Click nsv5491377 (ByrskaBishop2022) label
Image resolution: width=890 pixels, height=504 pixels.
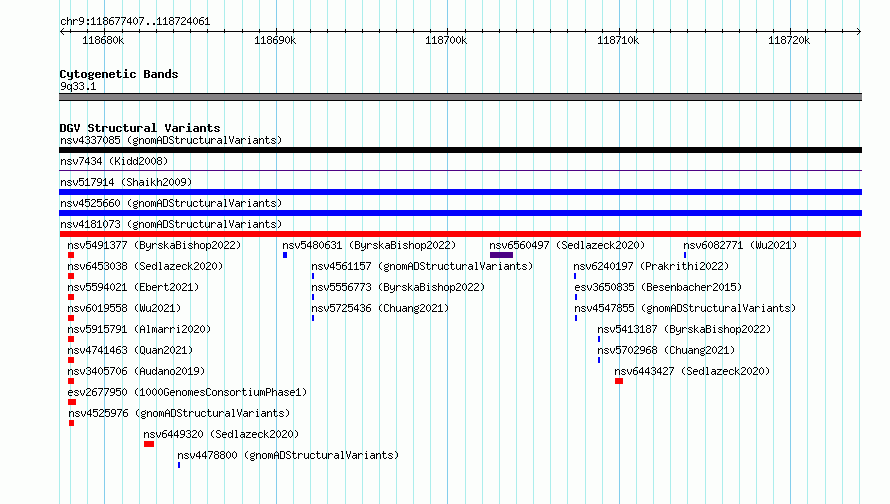(154, 245)
